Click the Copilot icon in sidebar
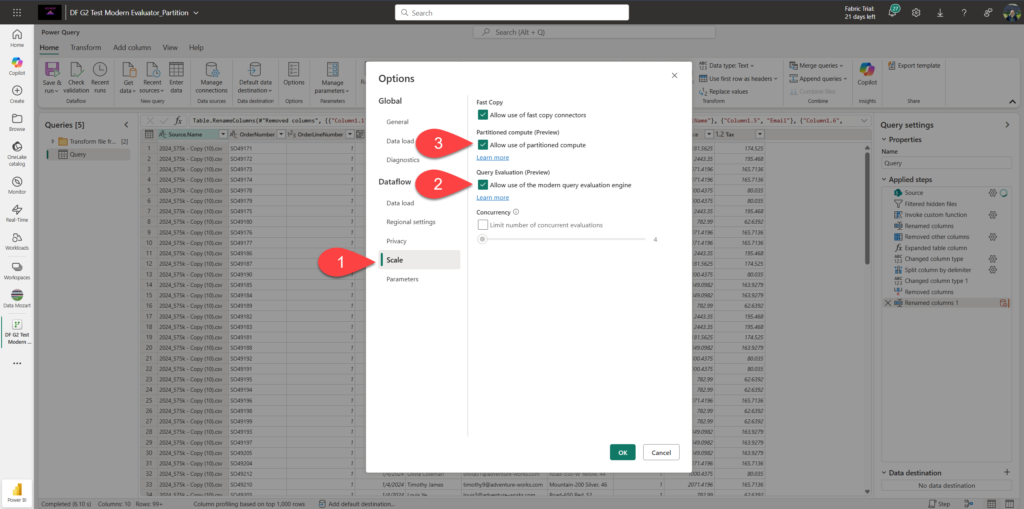Viewport: 1024px width, 509px height. tap(17, 67)
